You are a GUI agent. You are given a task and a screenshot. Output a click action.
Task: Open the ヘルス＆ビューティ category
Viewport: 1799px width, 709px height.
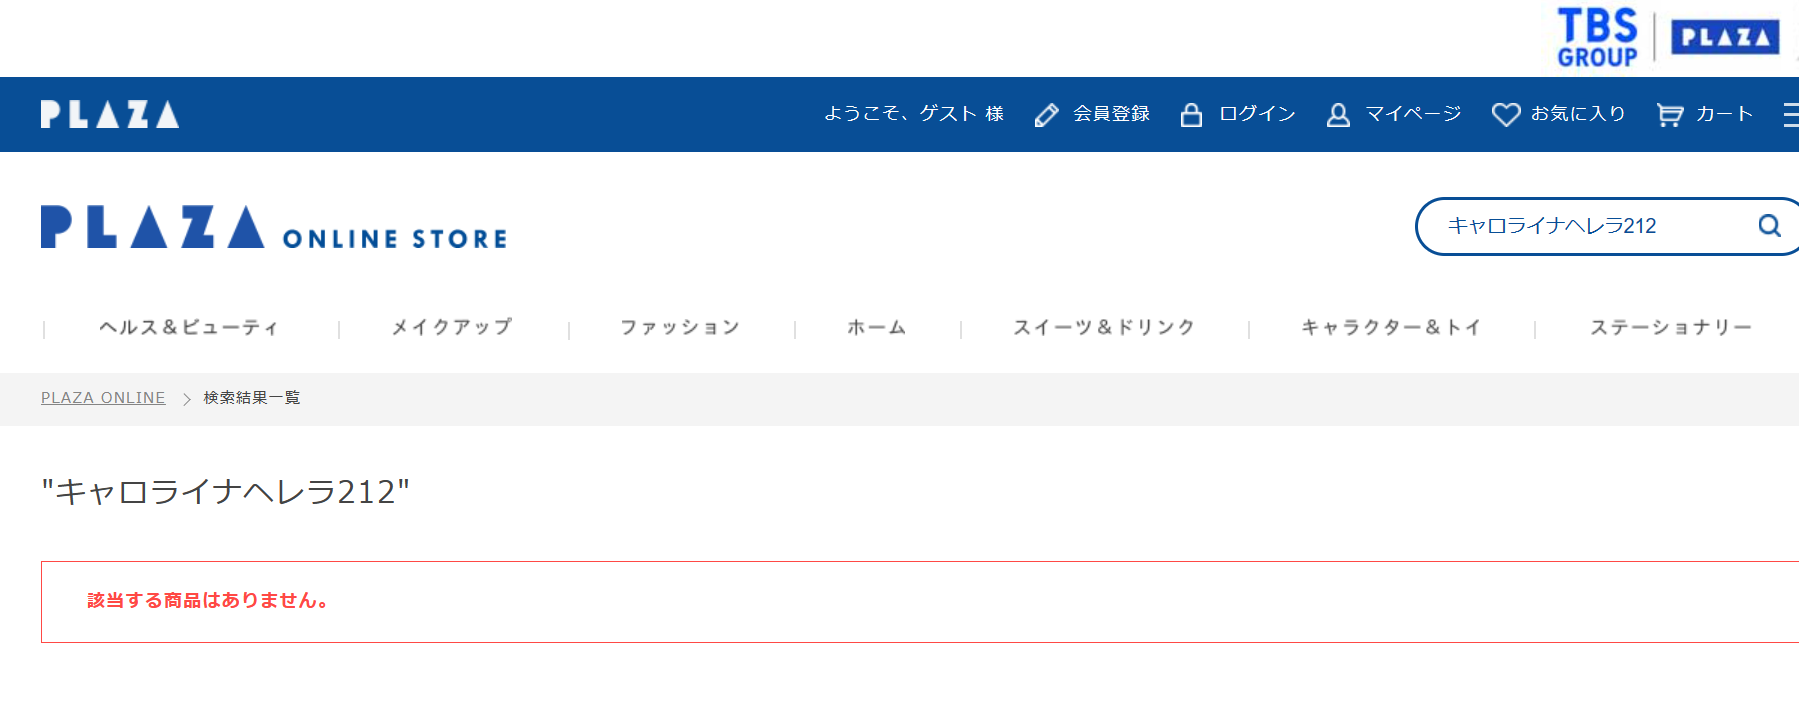pyautogui.click(x=190, y=326)
